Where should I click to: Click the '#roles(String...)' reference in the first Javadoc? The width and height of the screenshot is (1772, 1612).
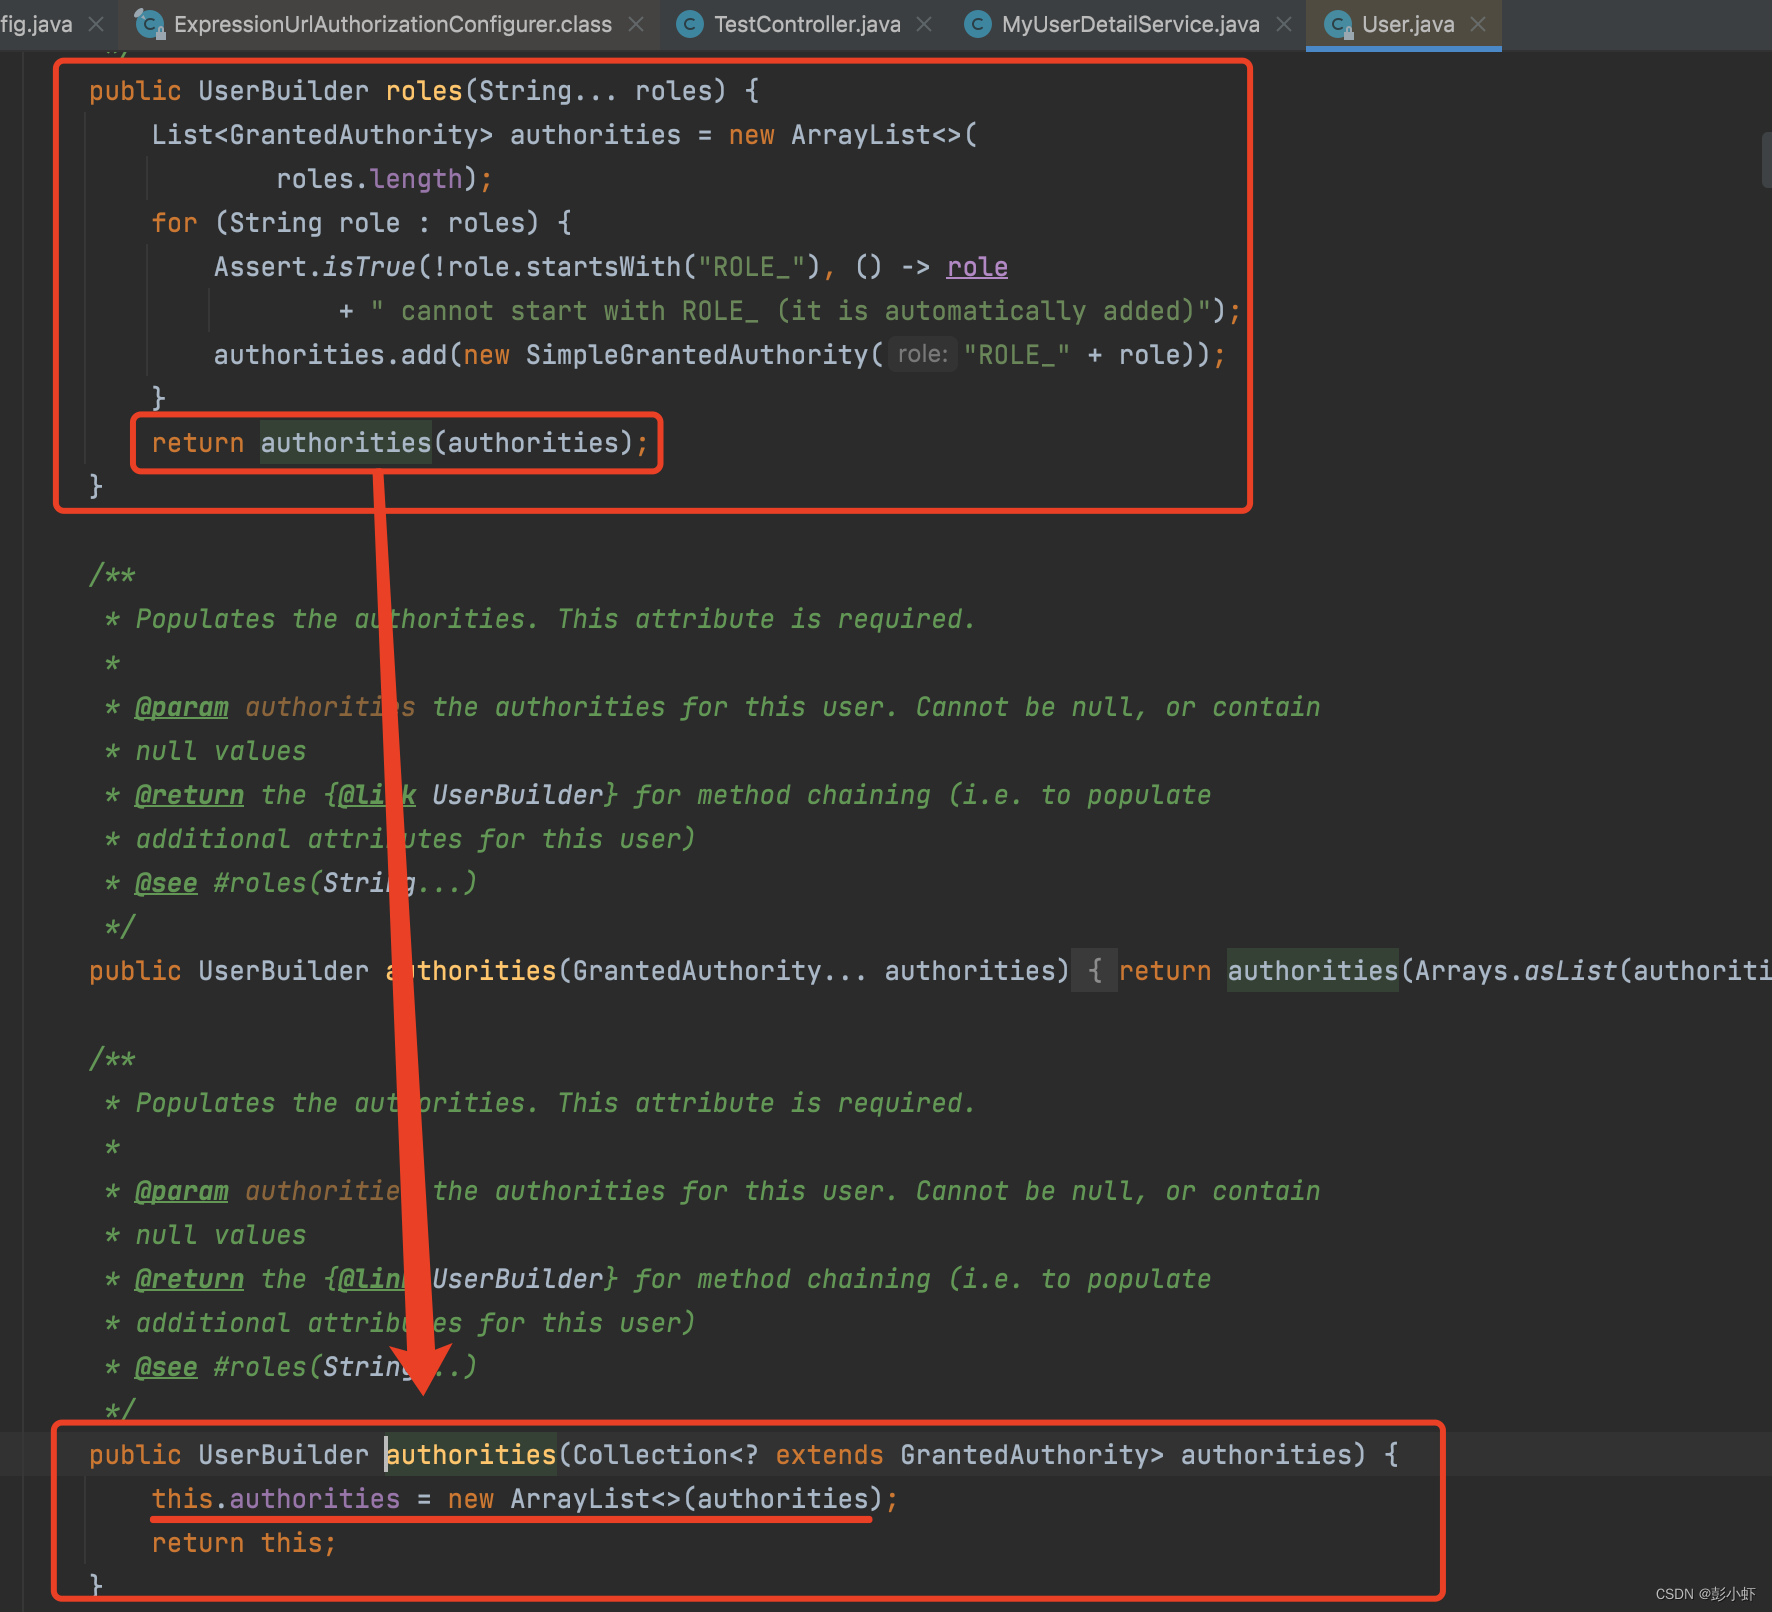pos(345,883)
